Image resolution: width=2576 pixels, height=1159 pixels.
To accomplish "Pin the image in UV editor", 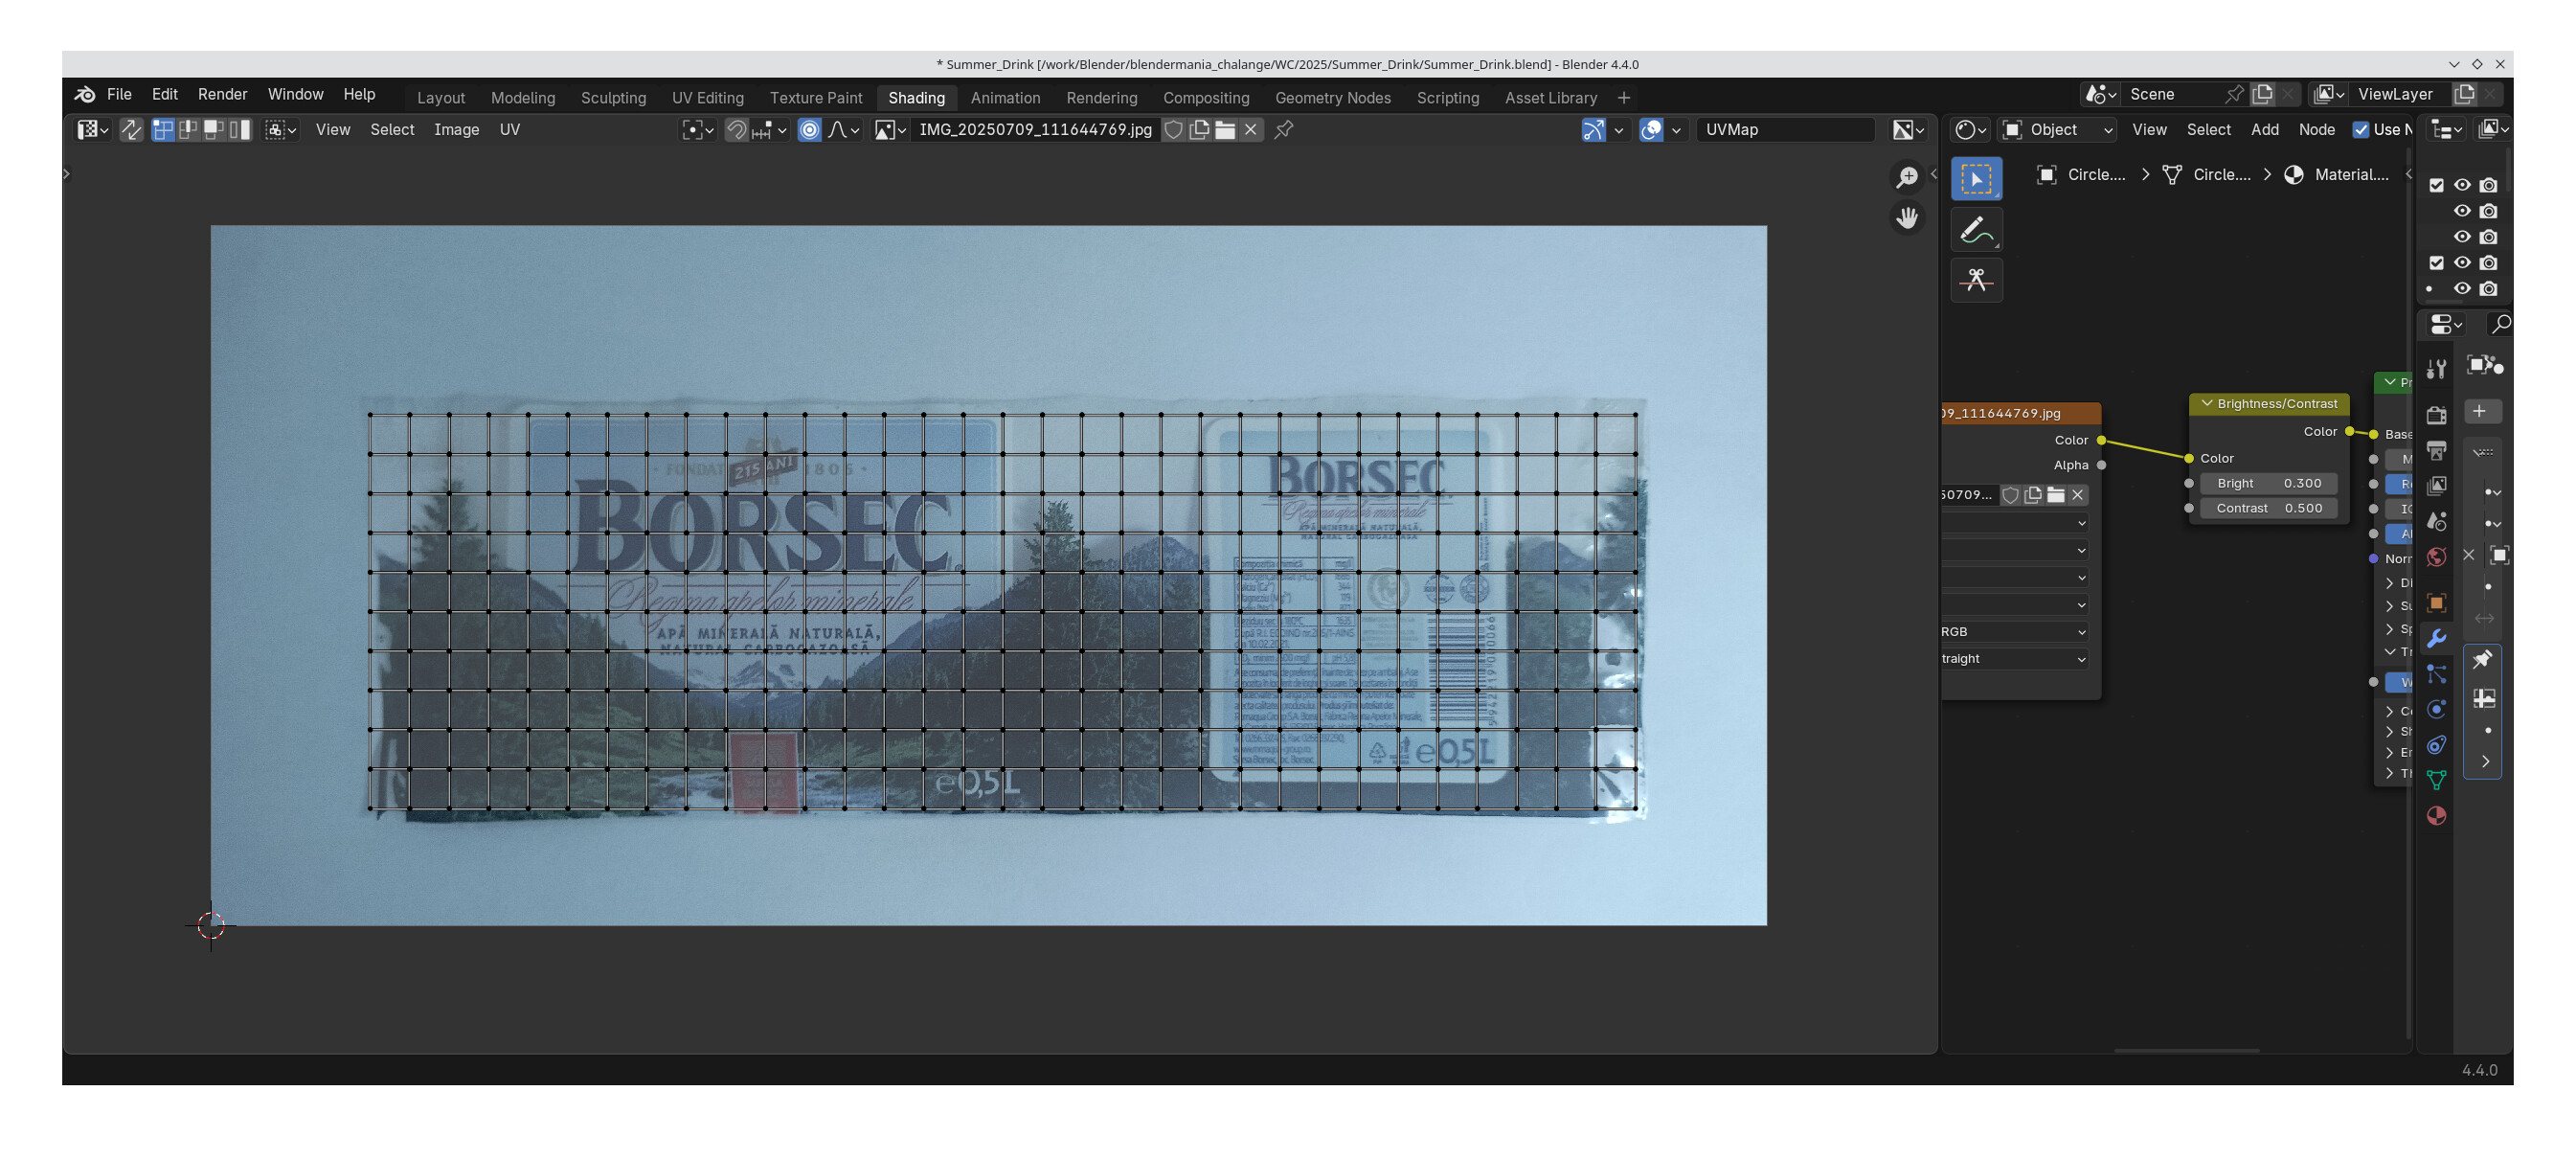I will (x=1284, y=129).
